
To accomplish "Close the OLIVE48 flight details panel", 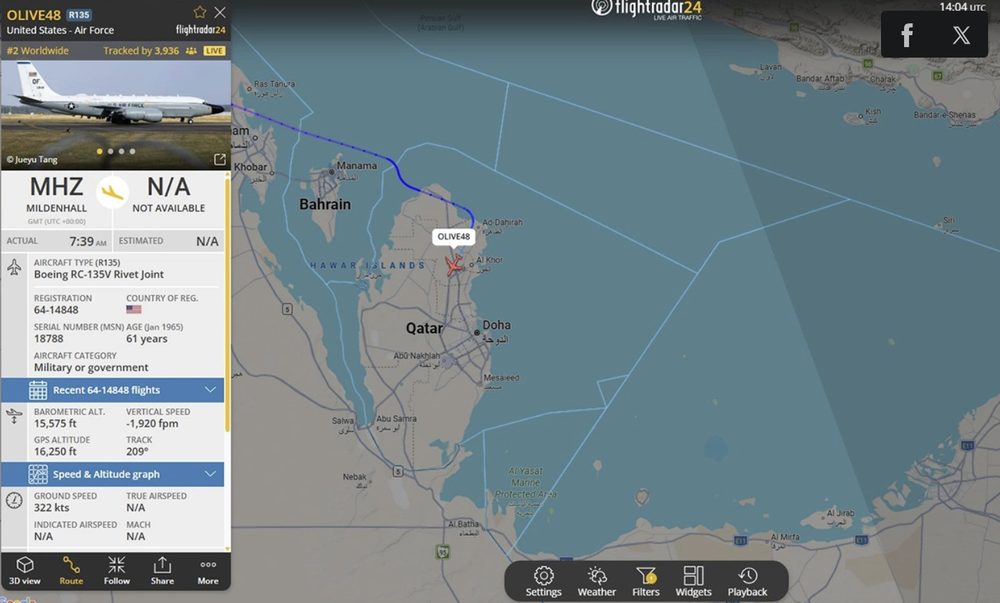I will click(x=220, y=12).
